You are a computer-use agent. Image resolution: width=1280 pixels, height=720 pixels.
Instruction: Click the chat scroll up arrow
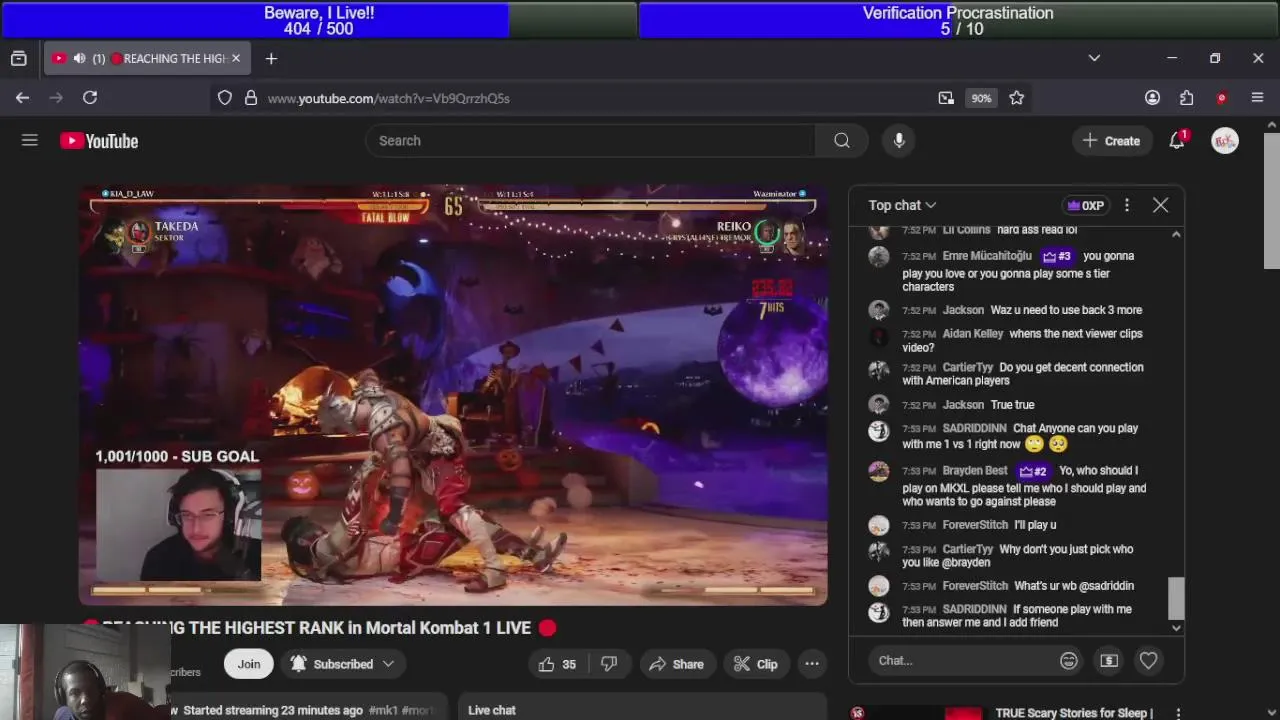1176,233
